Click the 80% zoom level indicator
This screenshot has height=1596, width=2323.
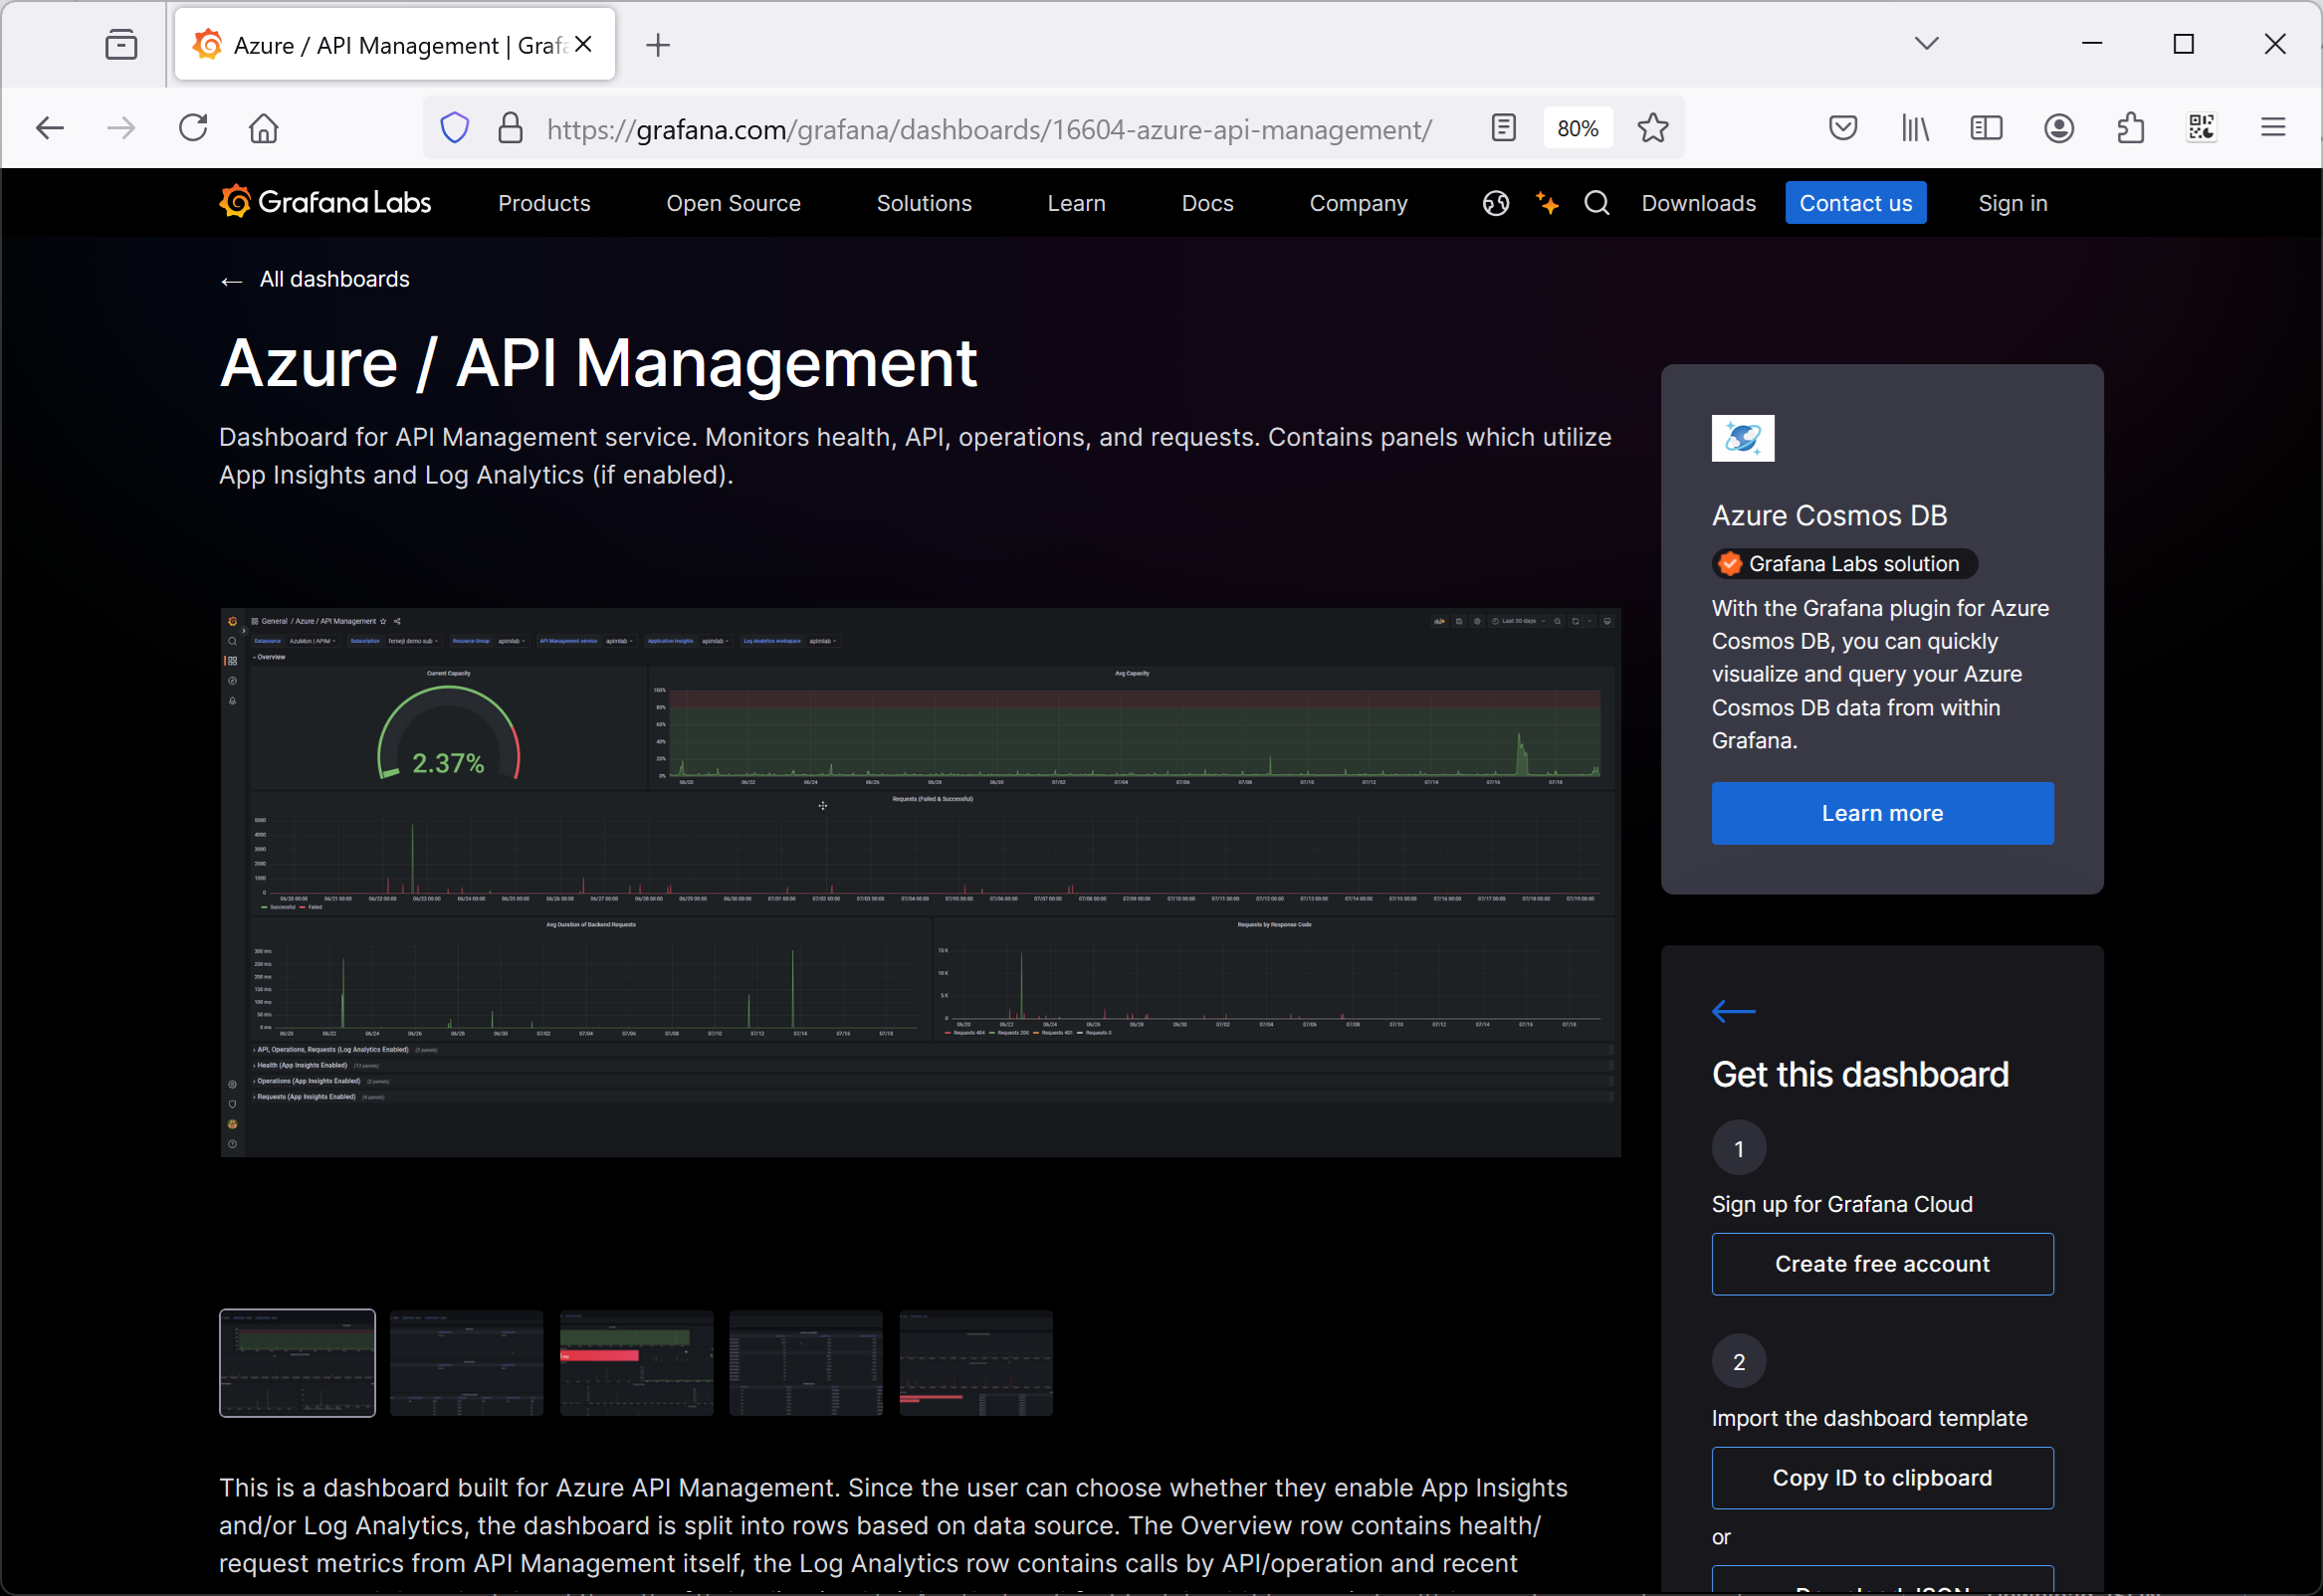click(1577, 128)
